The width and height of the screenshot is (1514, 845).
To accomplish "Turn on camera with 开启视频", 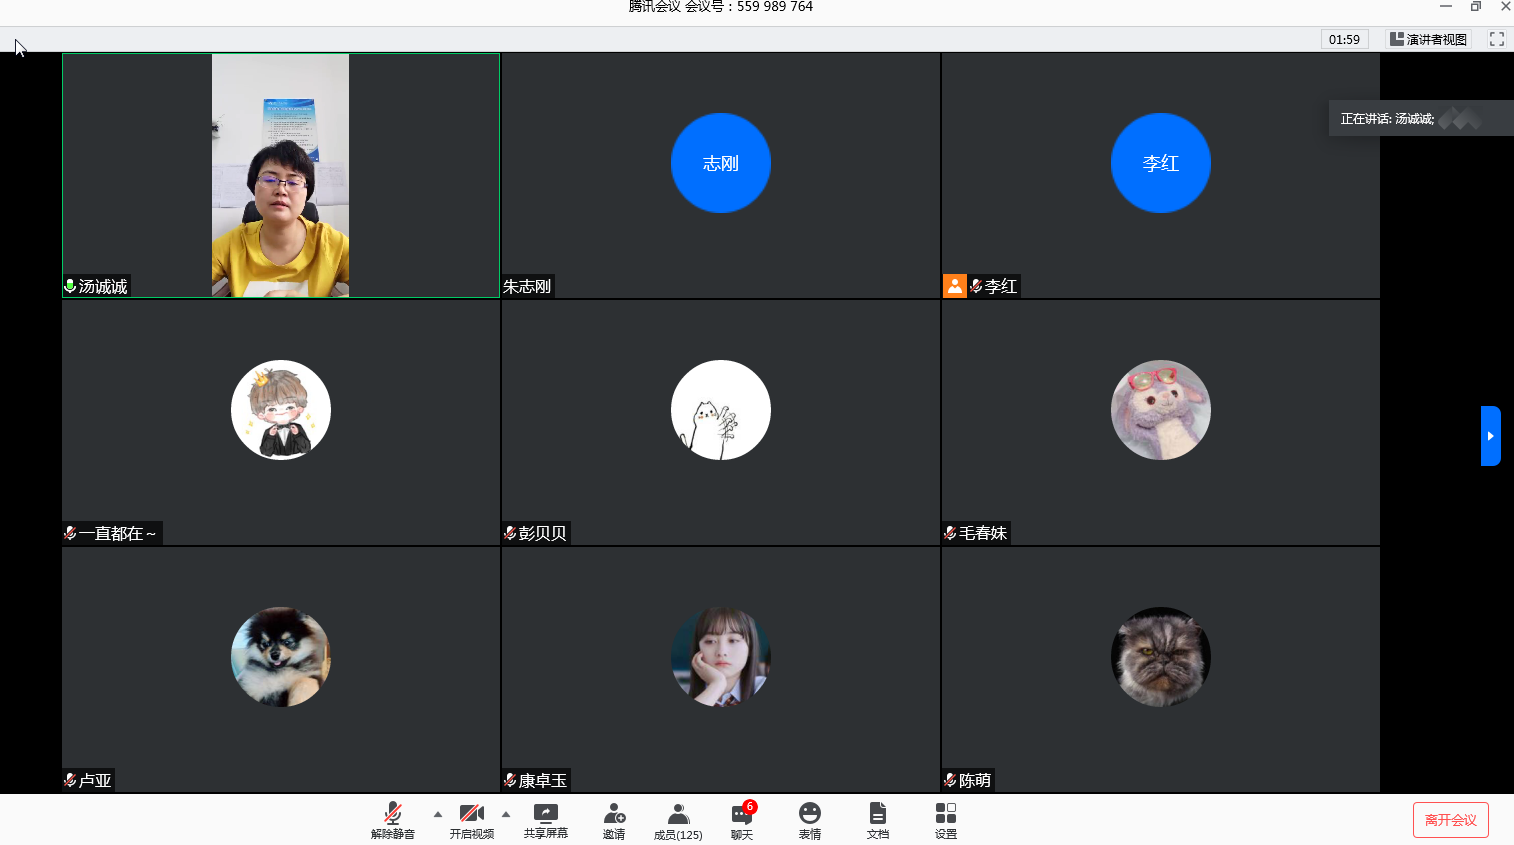I will (x=471, y=819).
